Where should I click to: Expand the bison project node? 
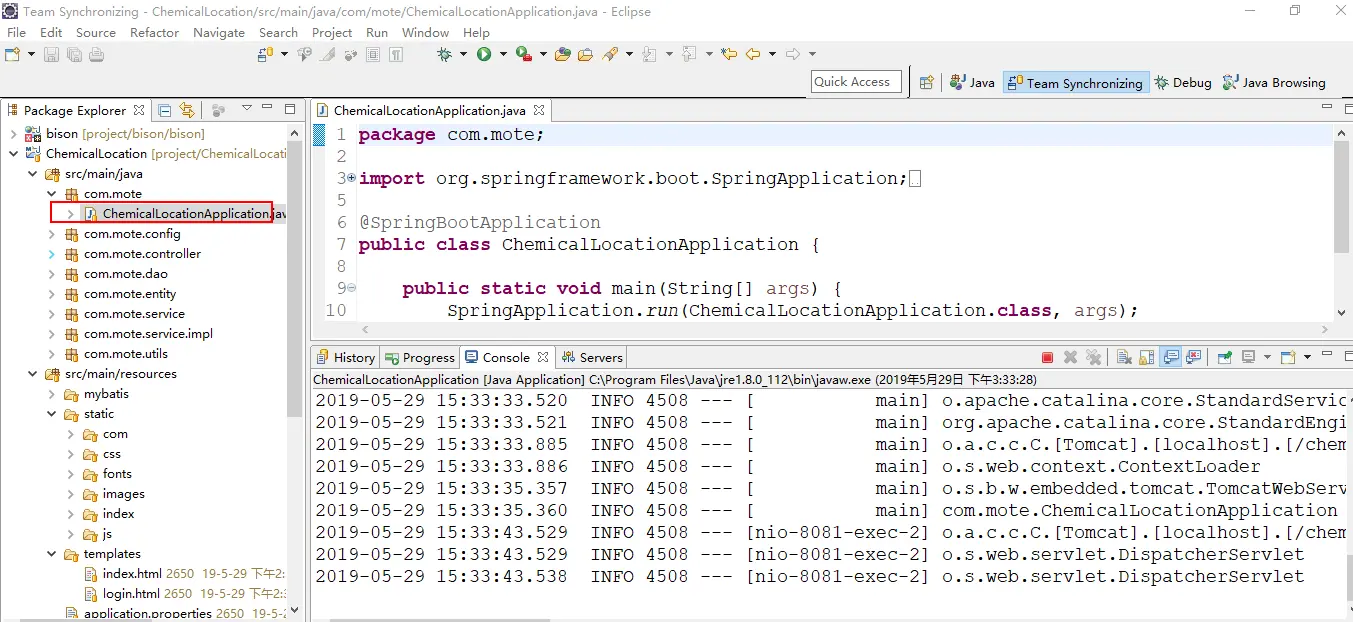coord(13,134)
